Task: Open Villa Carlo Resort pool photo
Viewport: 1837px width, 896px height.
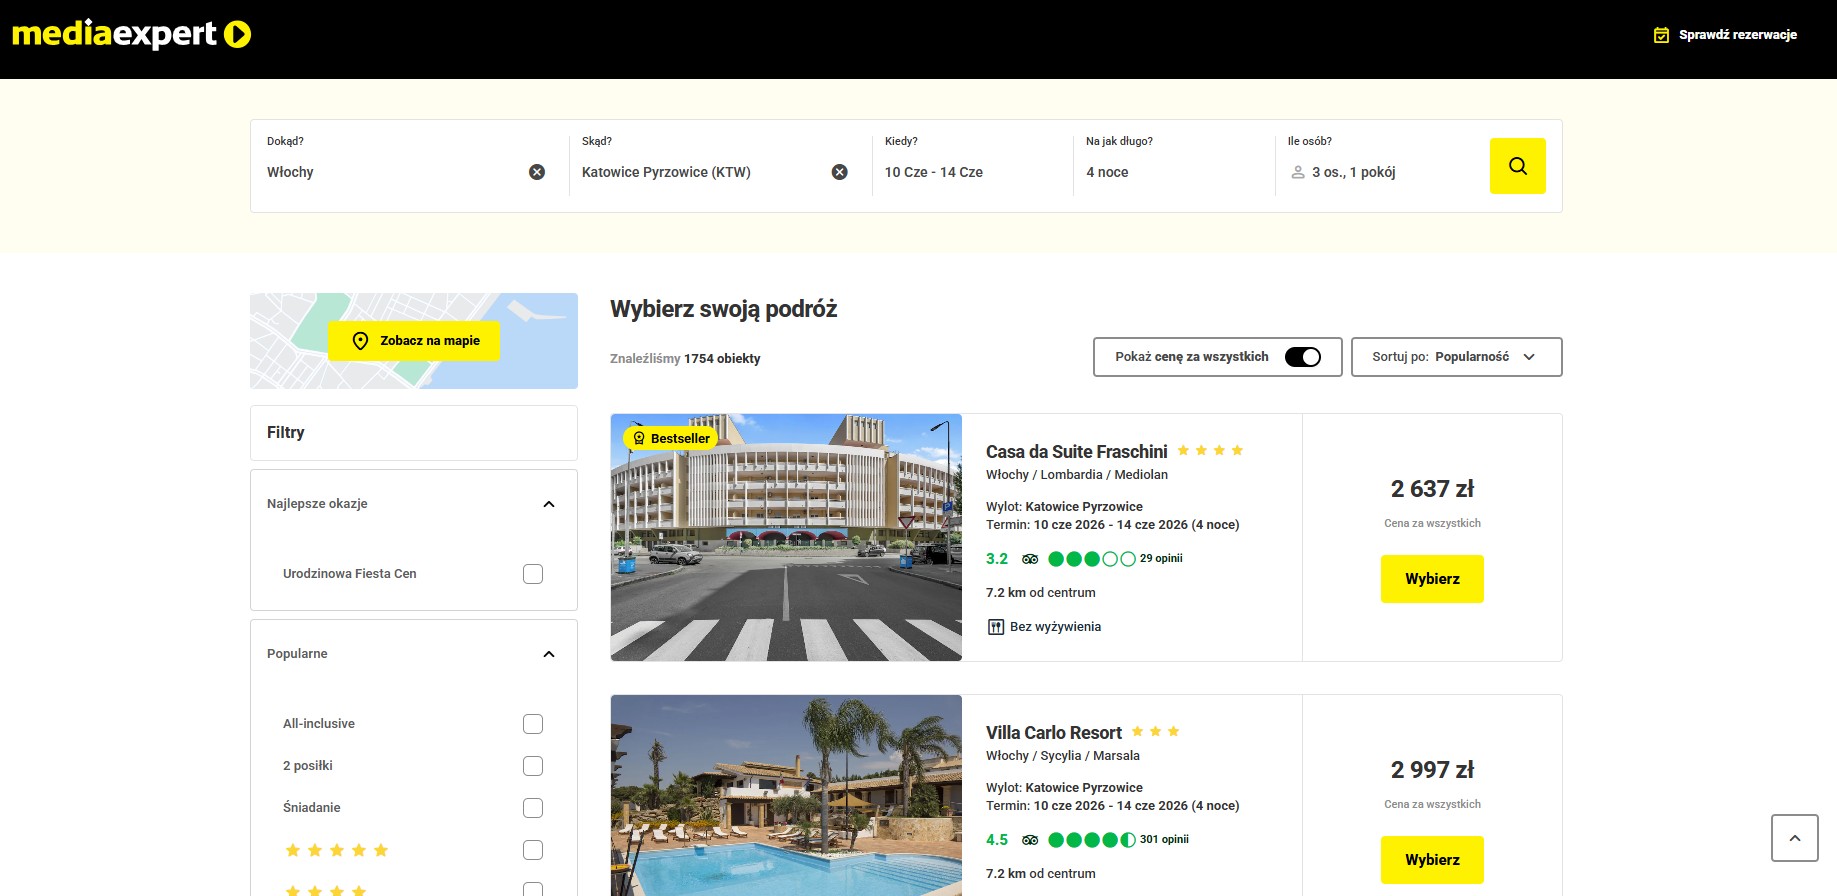Action: [786, 795]
